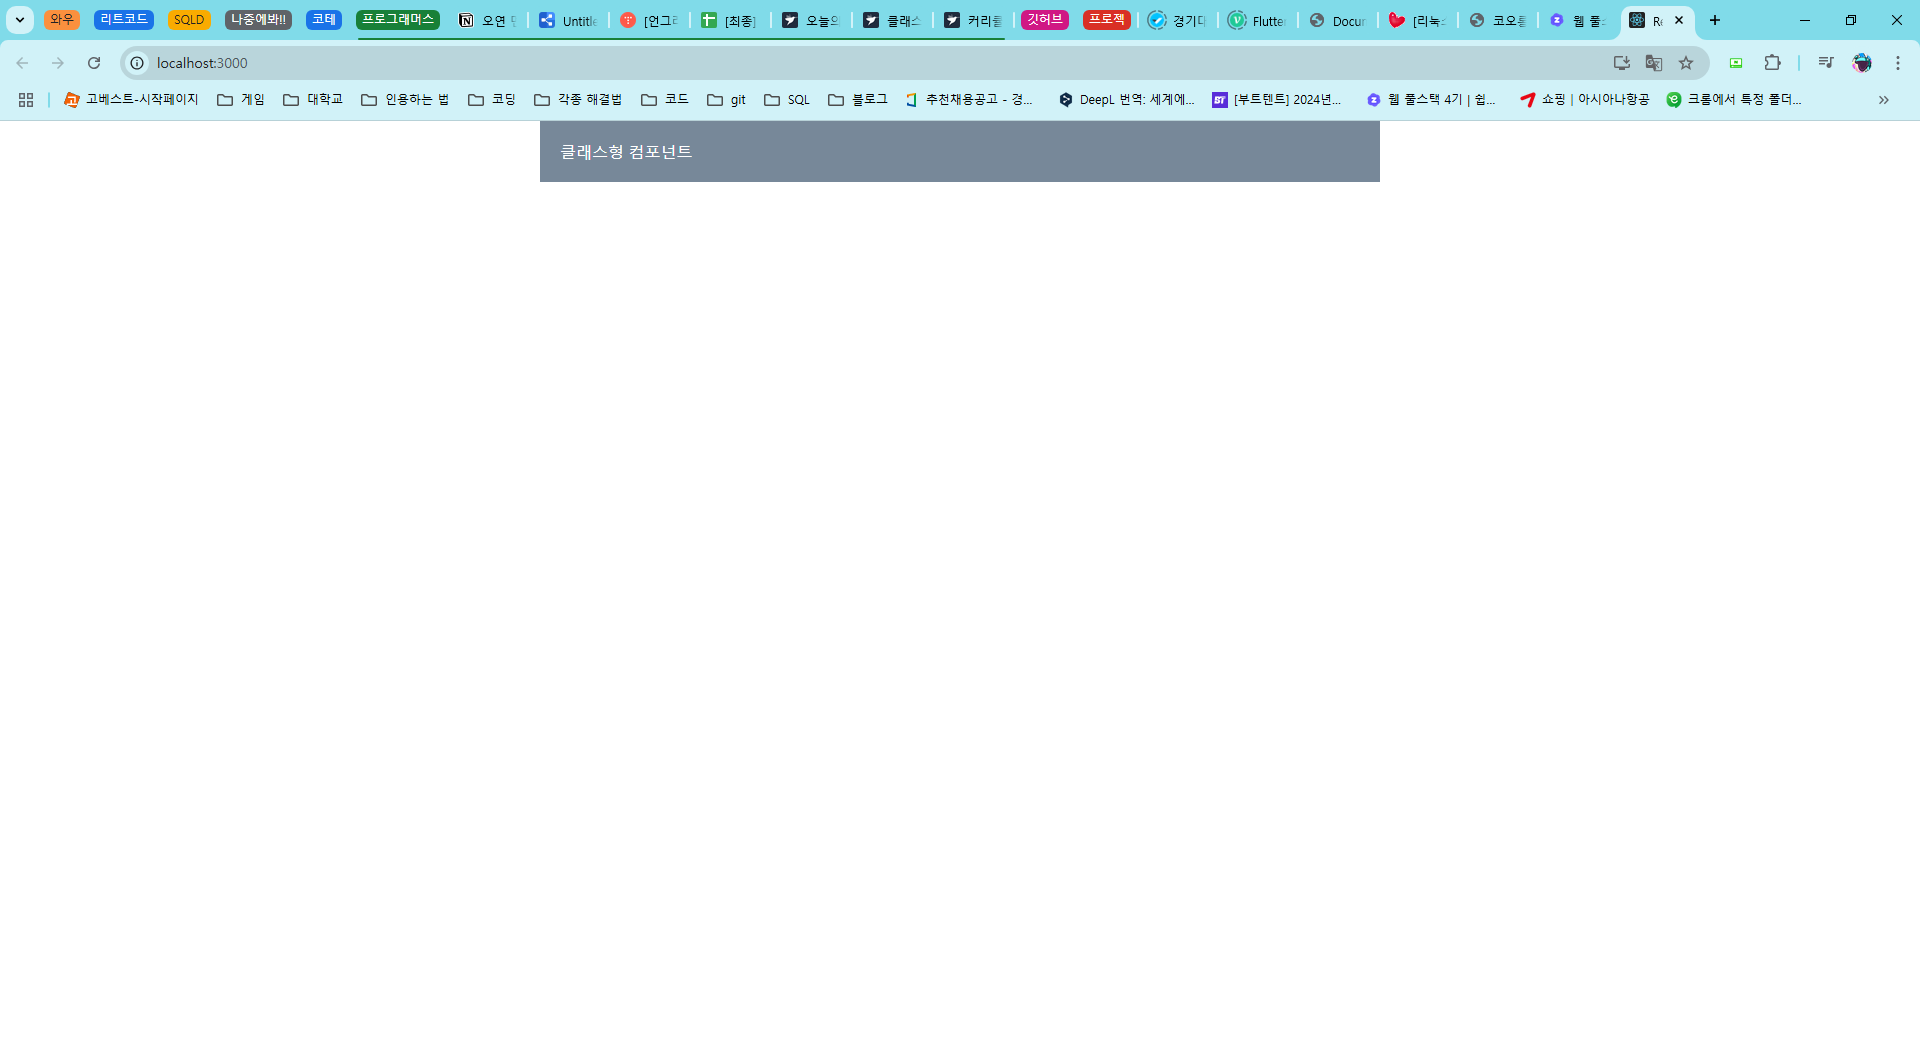Open the tab search dropdown arrow

click(x=20, y=20)
